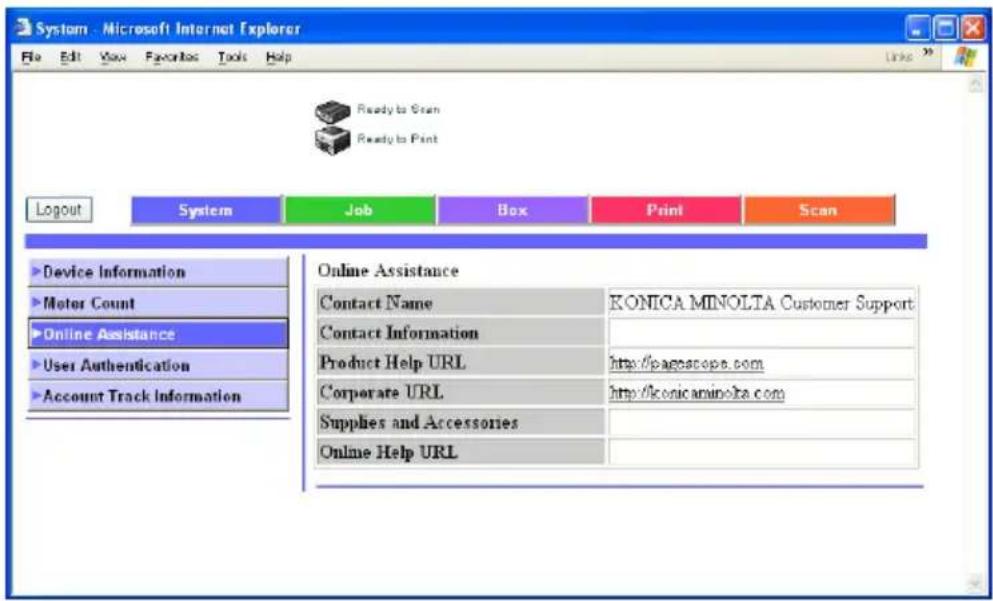Click the Supplies and Accessories label
Viewport: 993px width, 601px height.
pos(419,422)
